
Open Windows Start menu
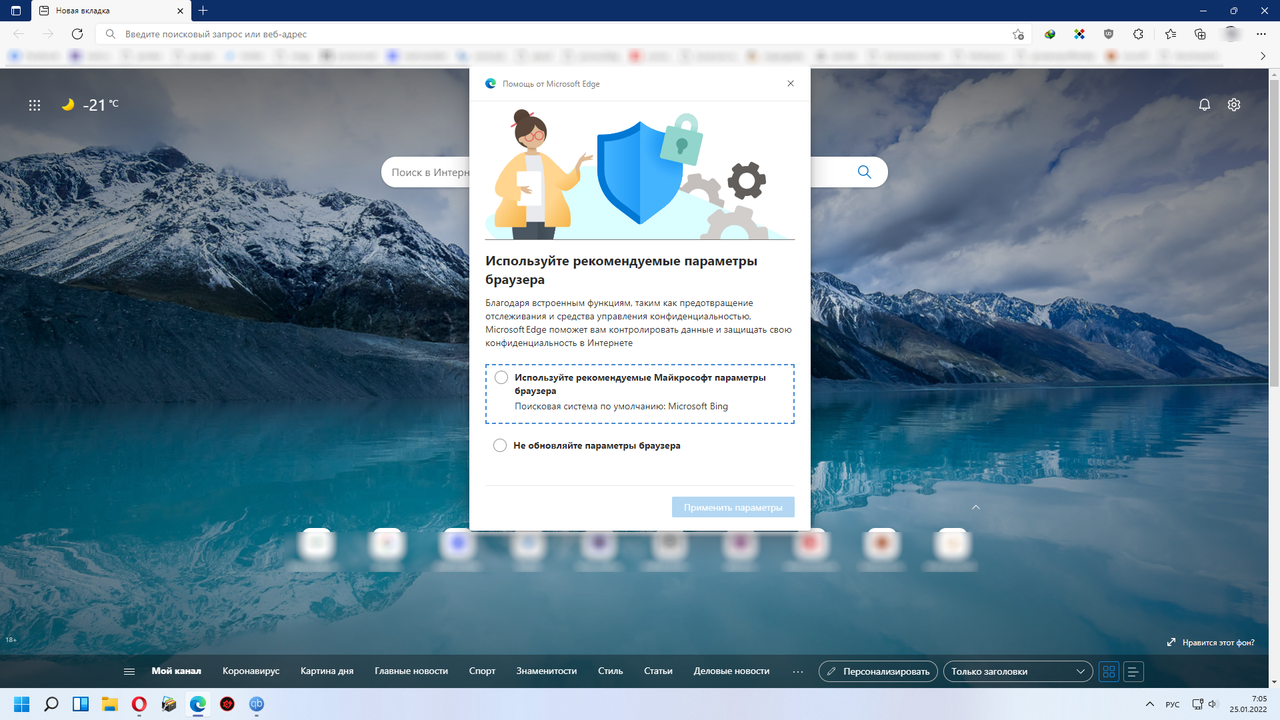(x=22, y=704)
